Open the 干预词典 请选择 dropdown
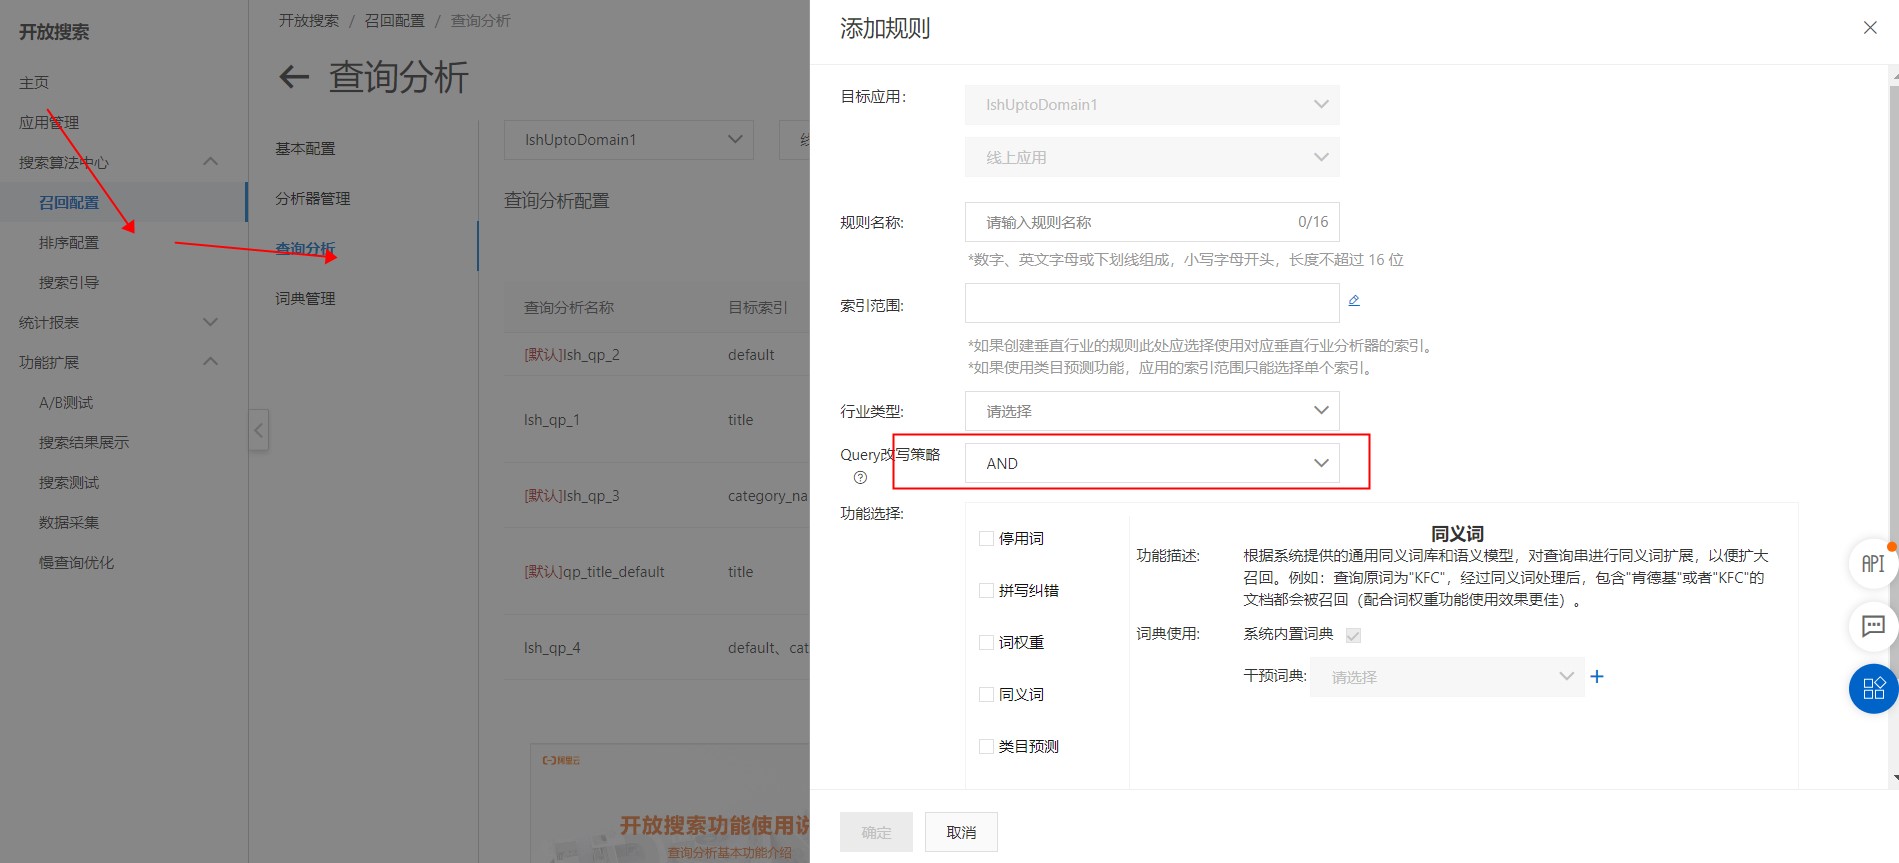Screen dimensions: 1899x863 click(1447, 677)
